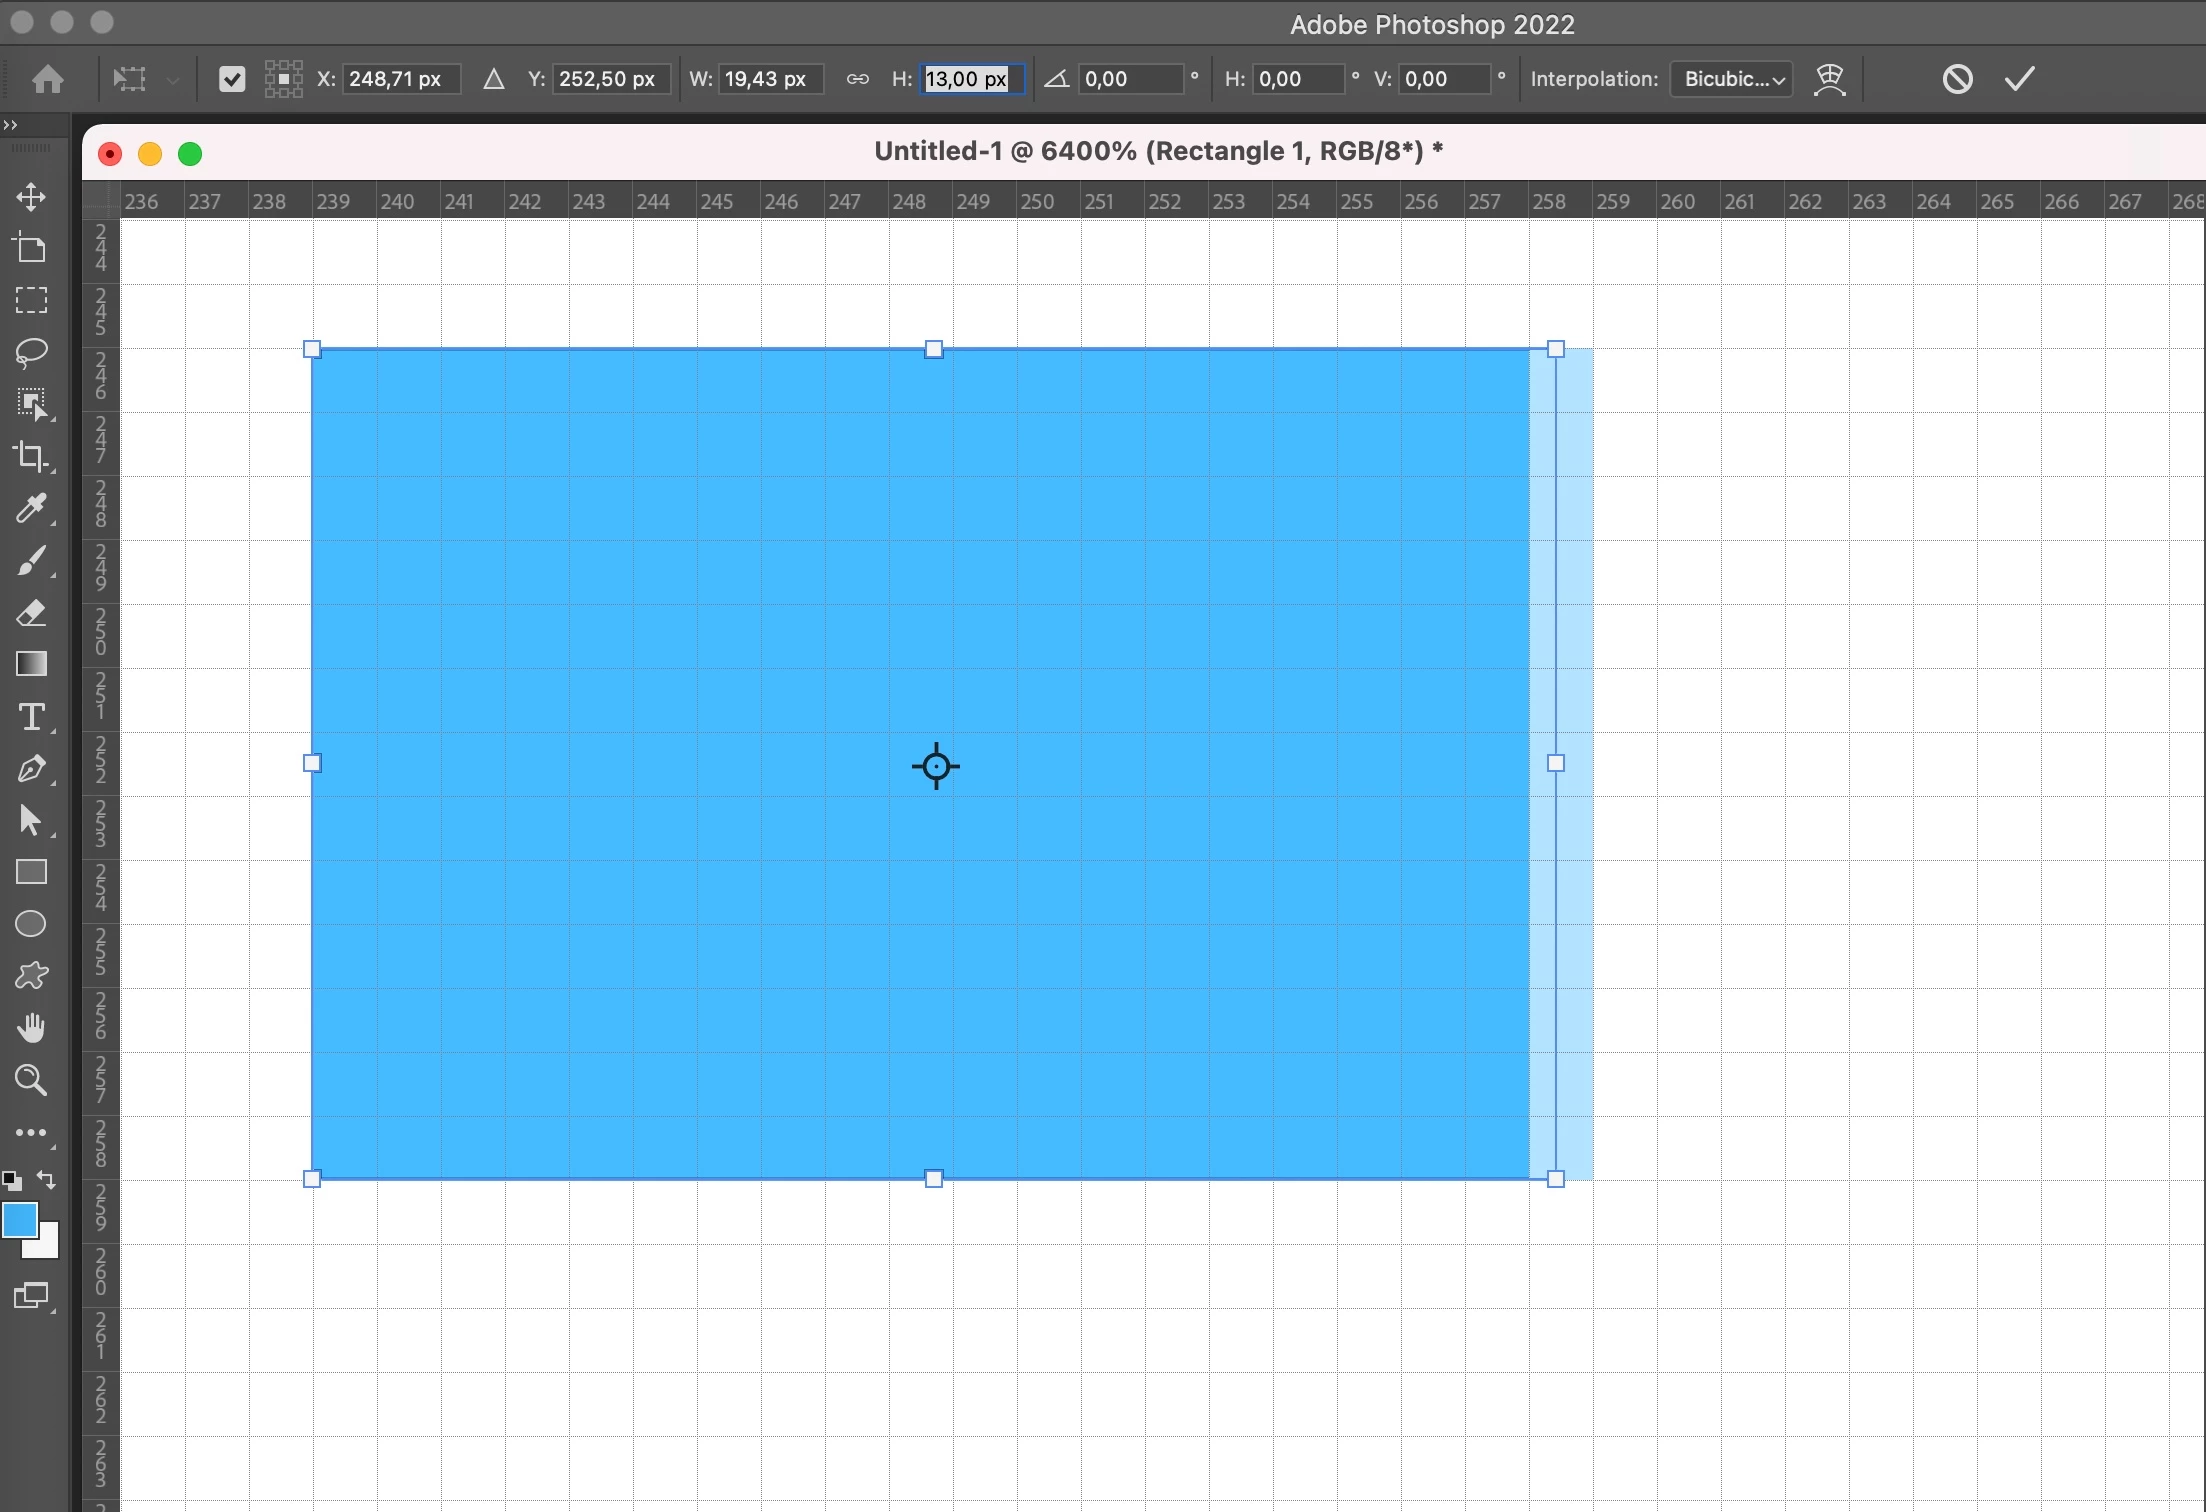
Task: Select the Move tool
Action: [31, 196]
